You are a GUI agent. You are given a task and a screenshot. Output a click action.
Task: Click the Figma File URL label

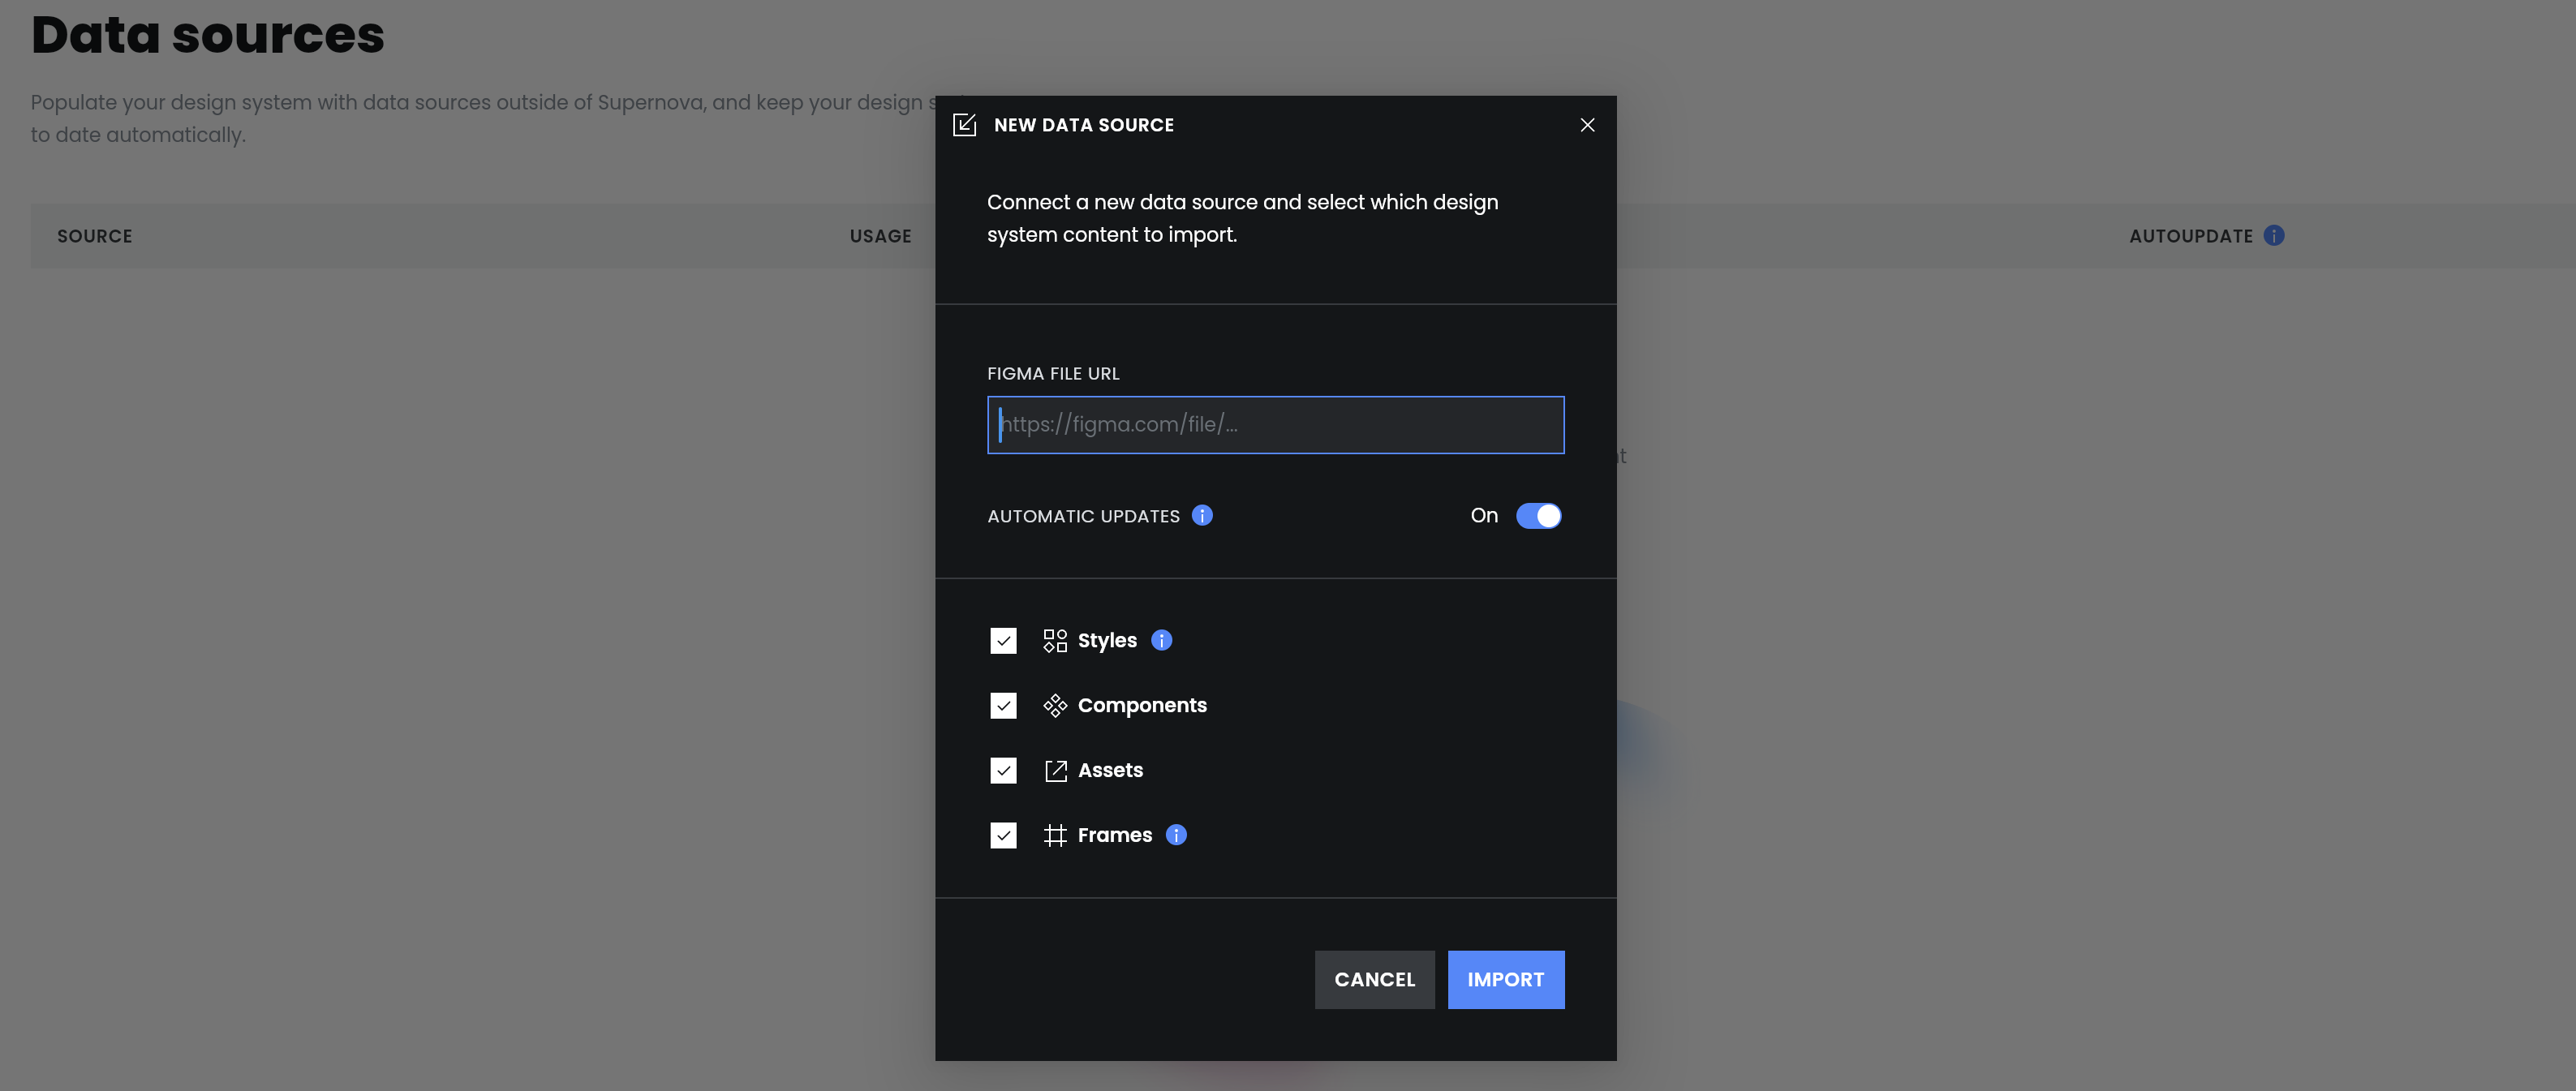tap(1053, 373)
